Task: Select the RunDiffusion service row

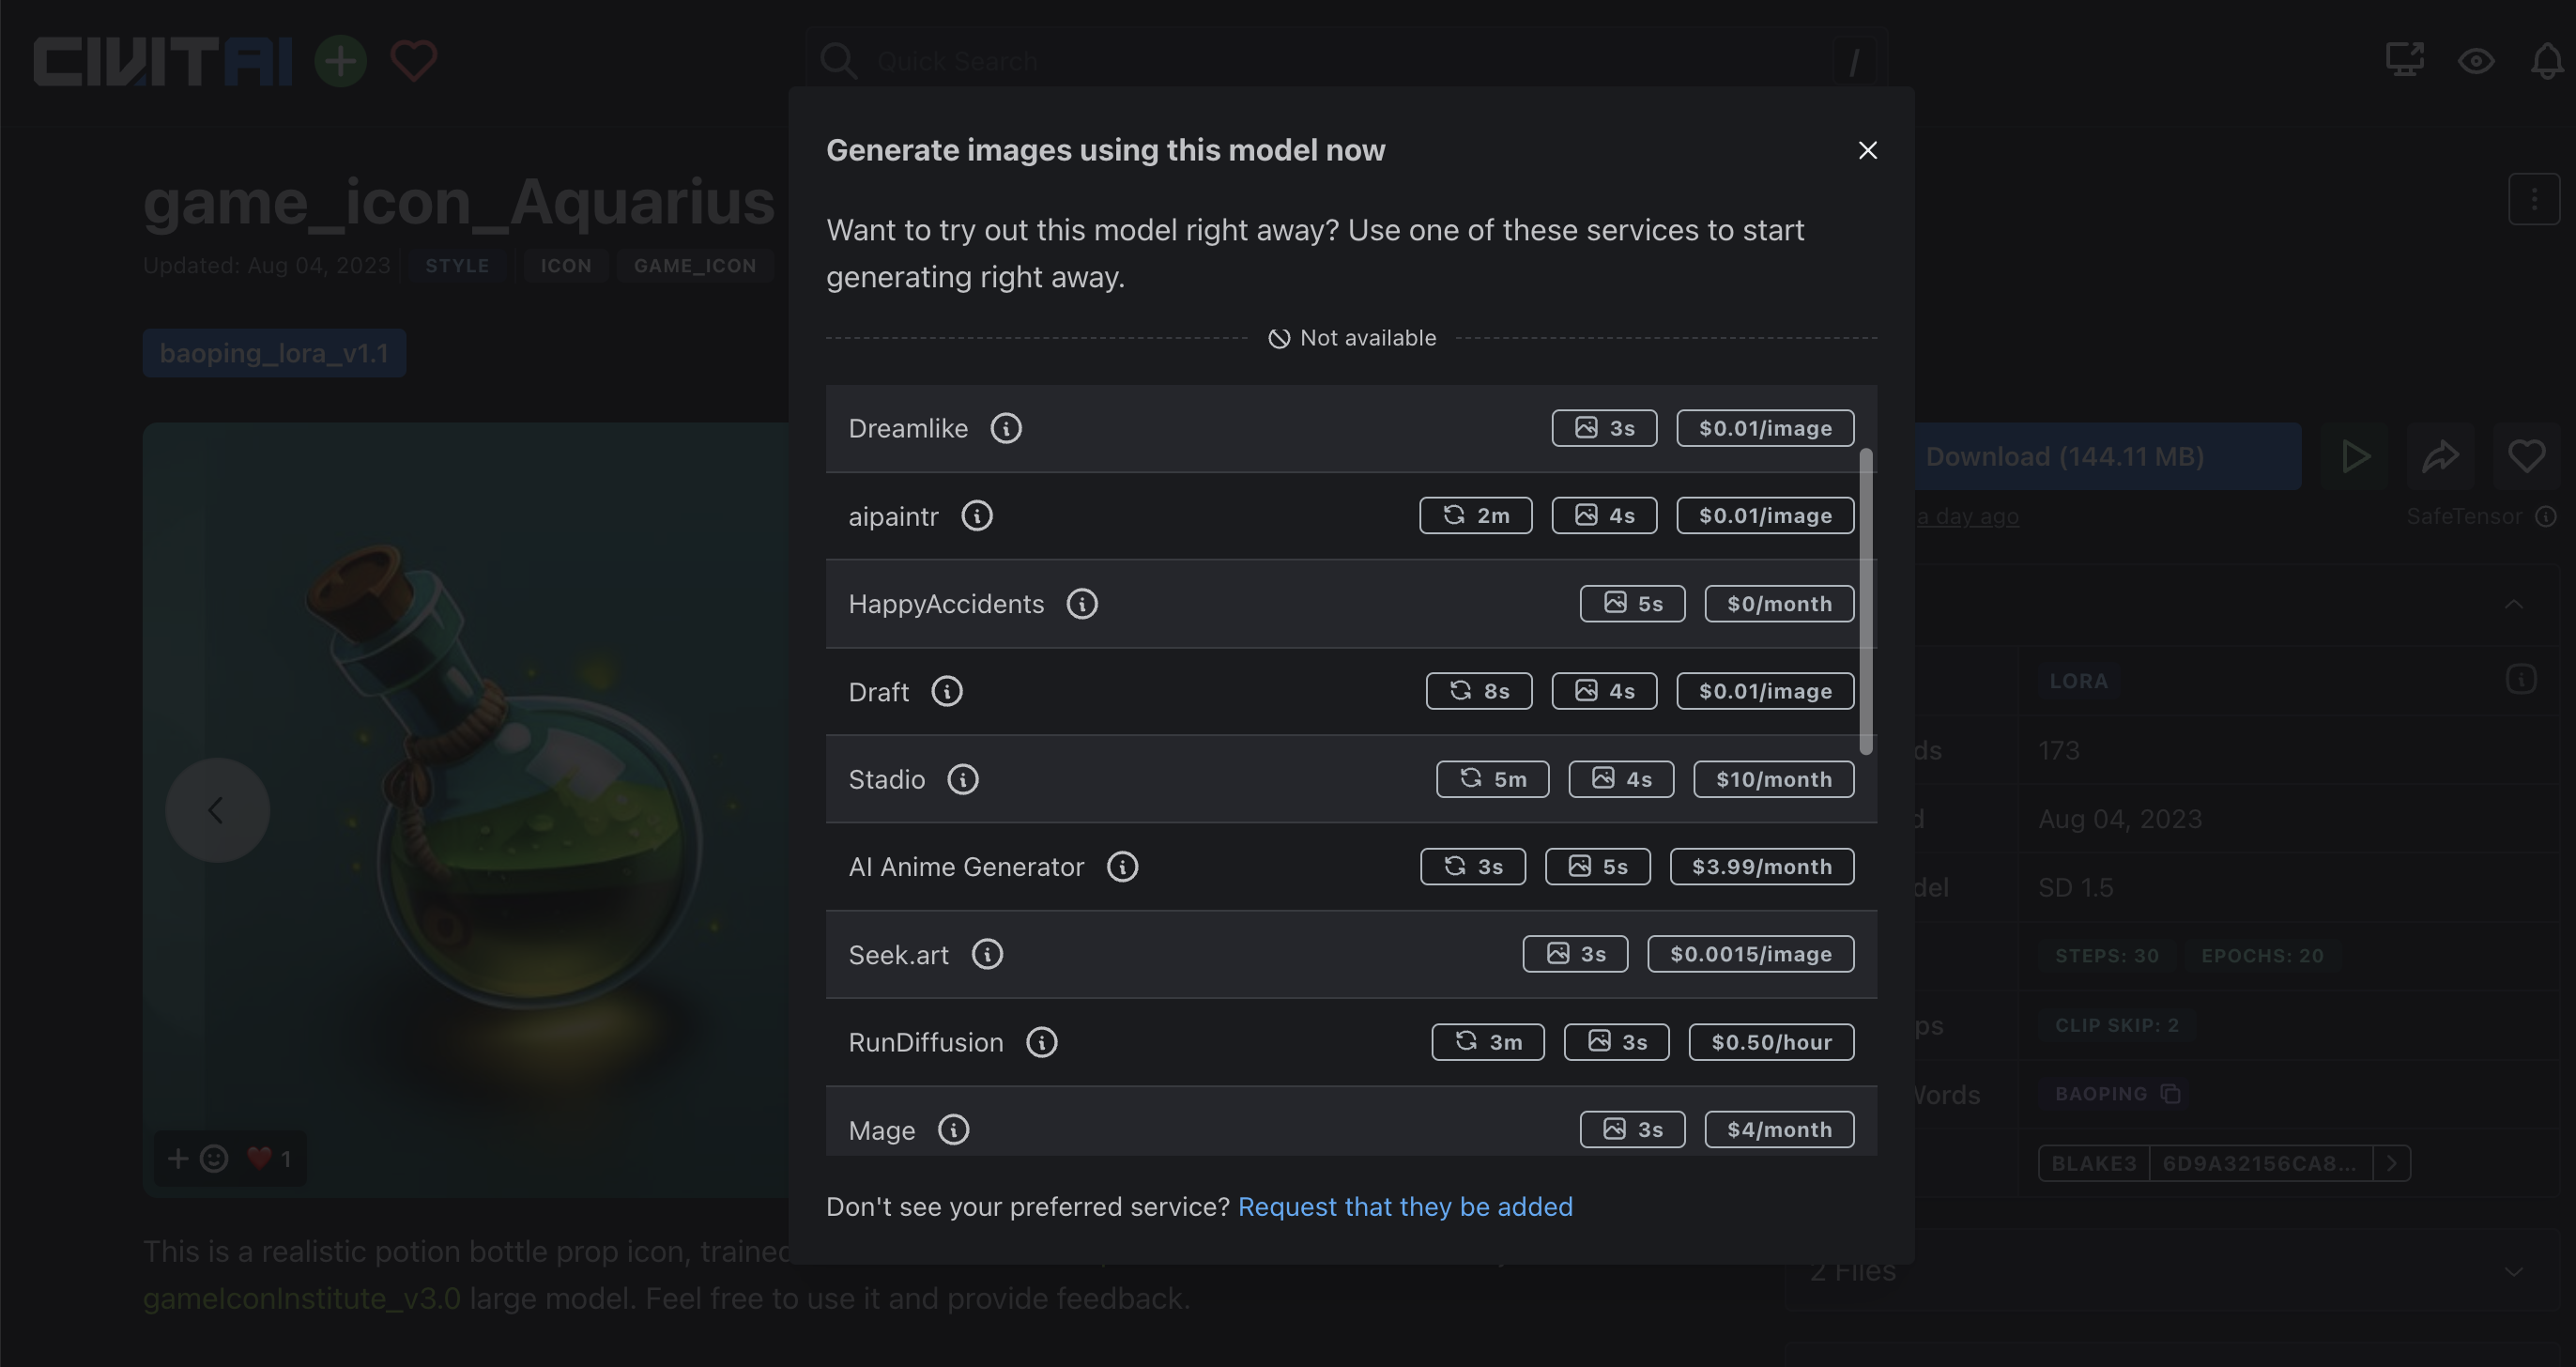Action: 1351,1042
